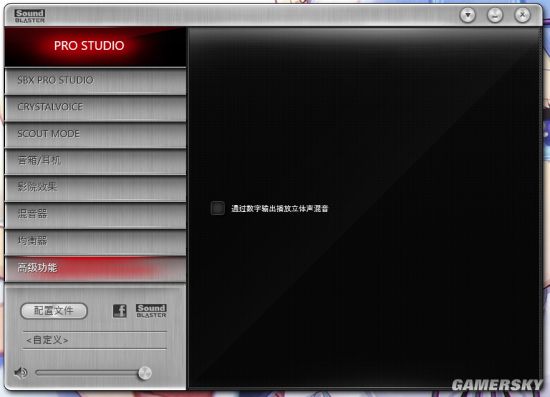Click the Sound Blaster logo in title bar
Screen dimensions: 550x397
point(30,16)
